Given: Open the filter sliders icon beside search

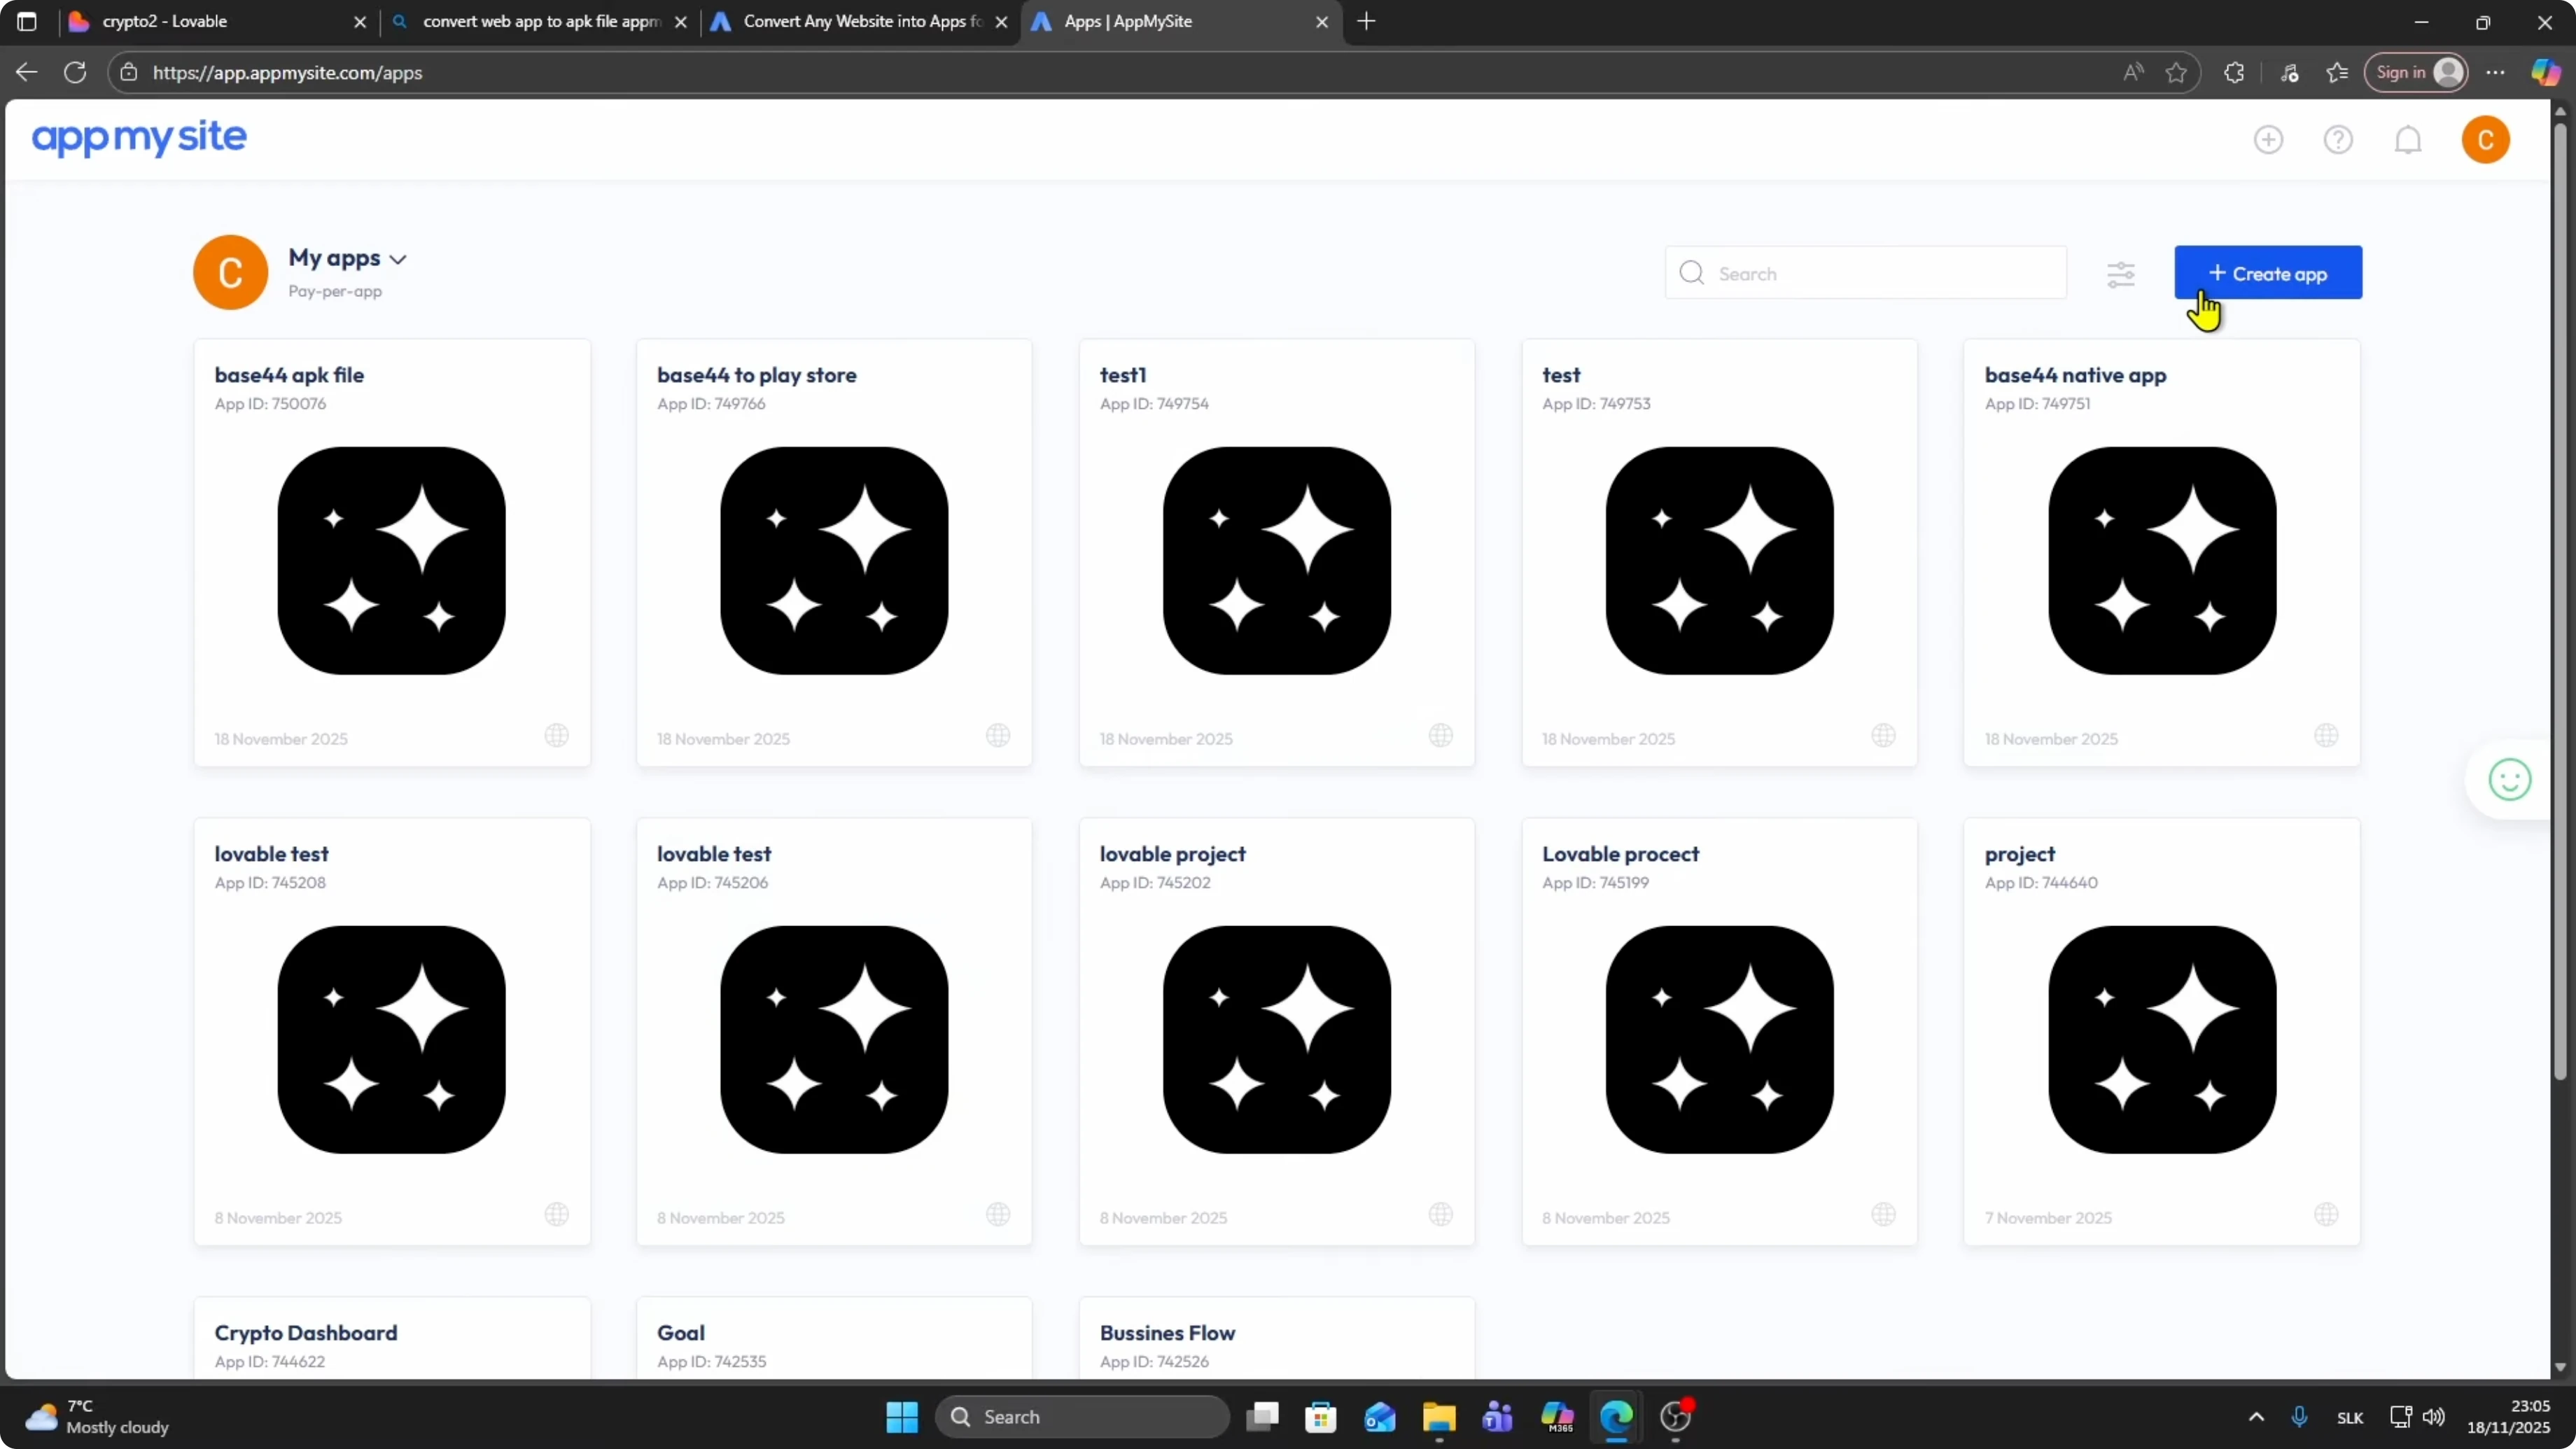Looking at the screenshot, I should (2121, 274).
